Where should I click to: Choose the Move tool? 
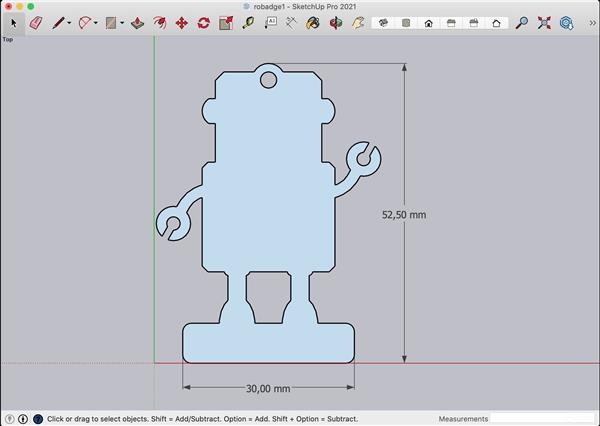181,22
